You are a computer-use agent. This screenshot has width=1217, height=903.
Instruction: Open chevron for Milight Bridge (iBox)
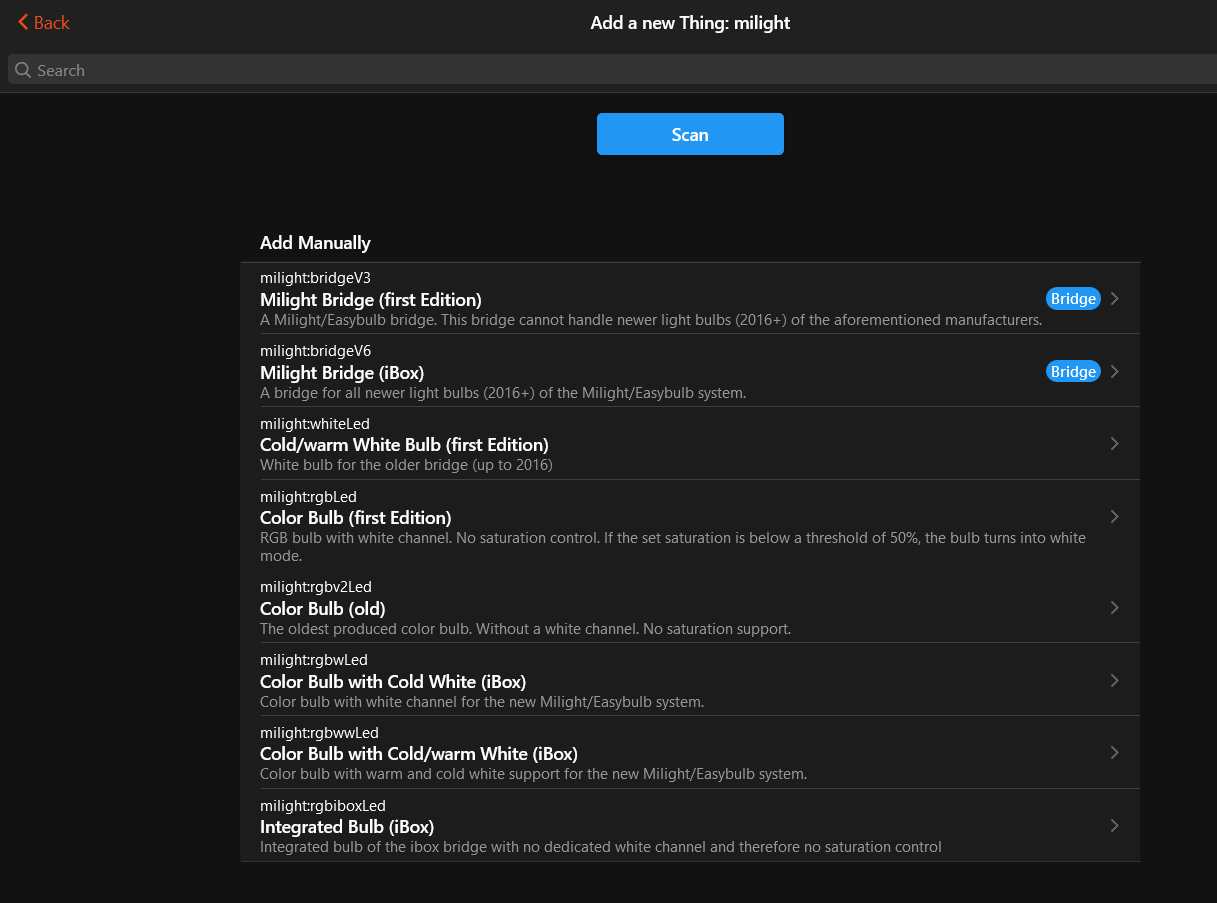pyautogui.click(x=1115, y=372)
